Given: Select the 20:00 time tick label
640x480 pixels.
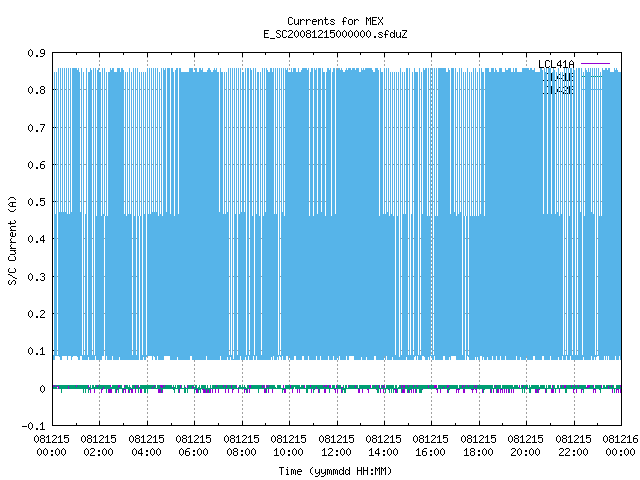Looking at the screenshot, I should coord(525,446).
